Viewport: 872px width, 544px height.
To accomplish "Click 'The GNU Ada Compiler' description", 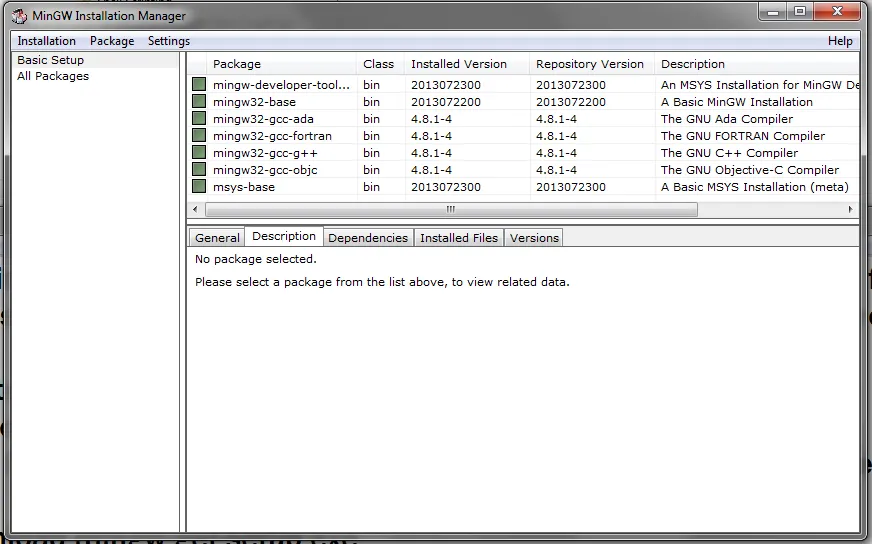I will coord(727,119).
